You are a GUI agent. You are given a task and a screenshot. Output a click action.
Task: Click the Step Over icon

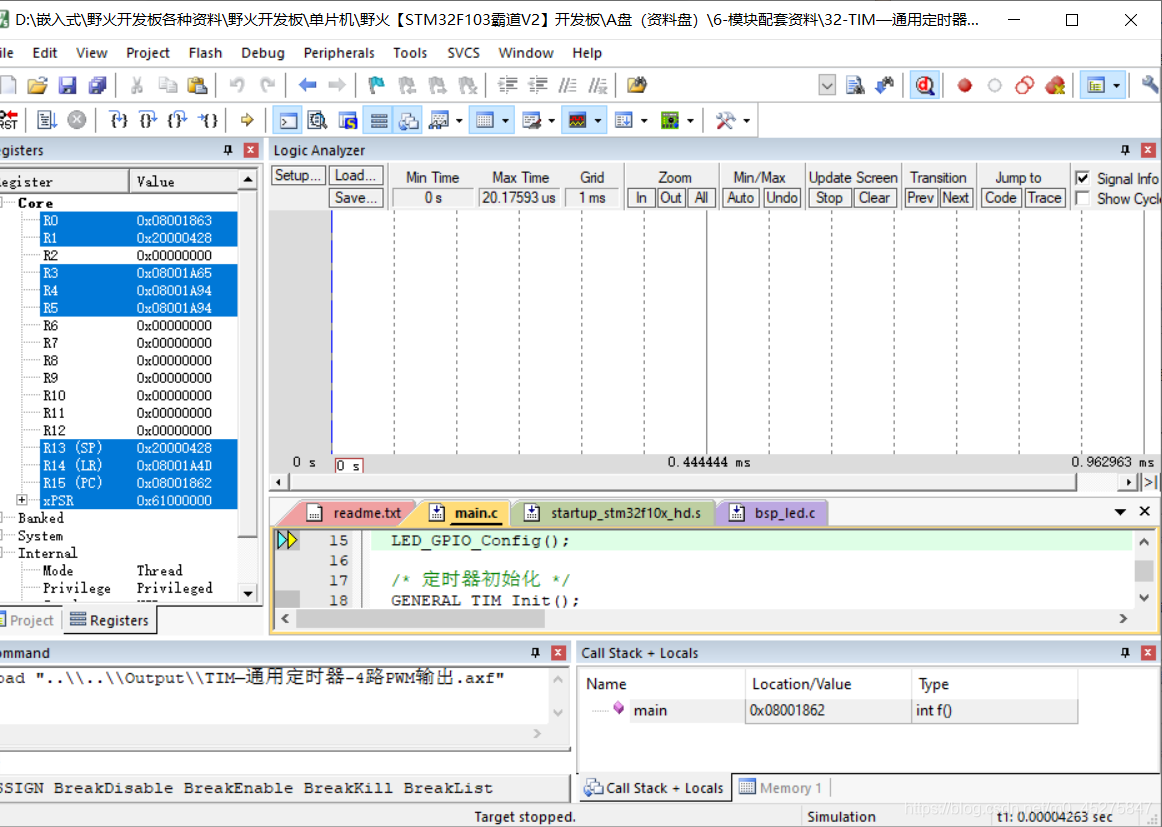click(x=148, y=119)
